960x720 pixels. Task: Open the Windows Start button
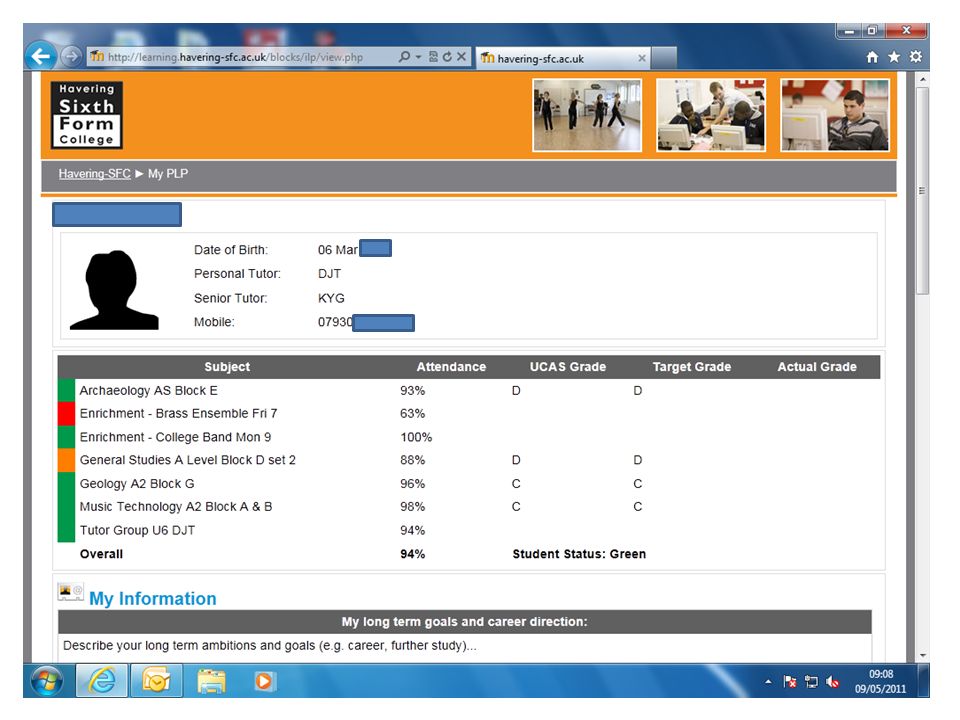(x=47, y=681)
